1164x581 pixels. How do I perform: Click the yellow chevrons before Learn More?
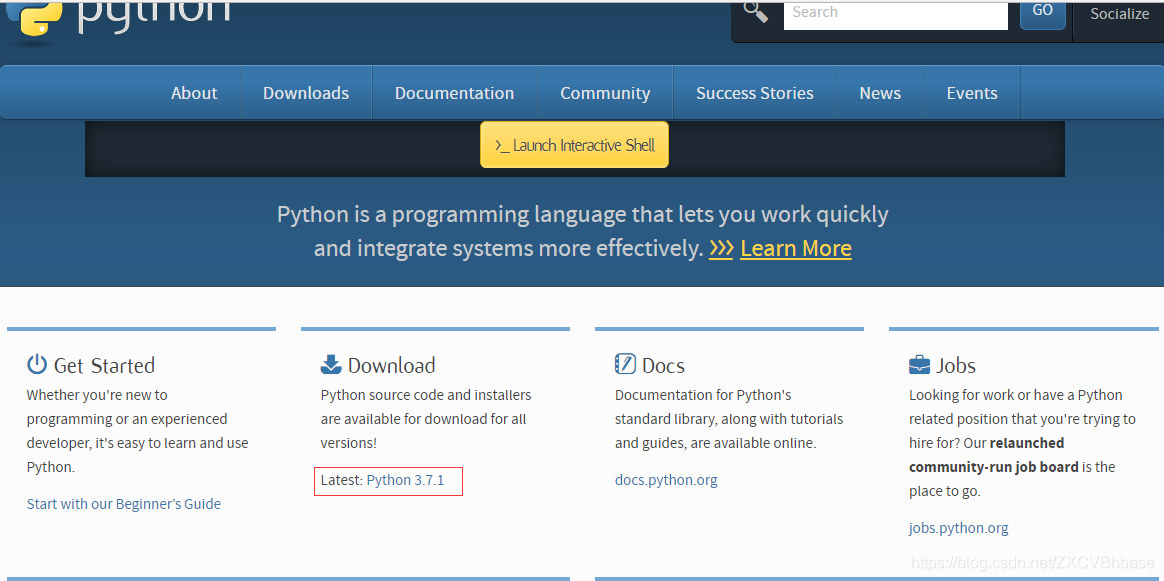point(721,248)
